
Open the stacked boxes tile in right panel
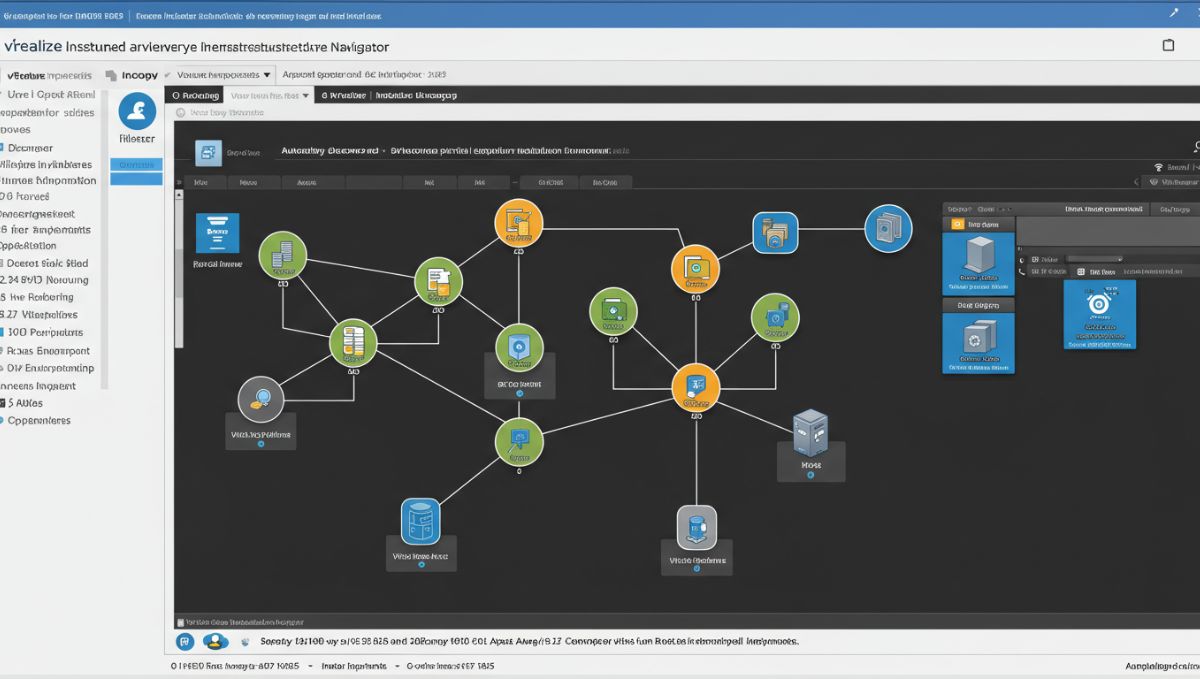[978, 343]
